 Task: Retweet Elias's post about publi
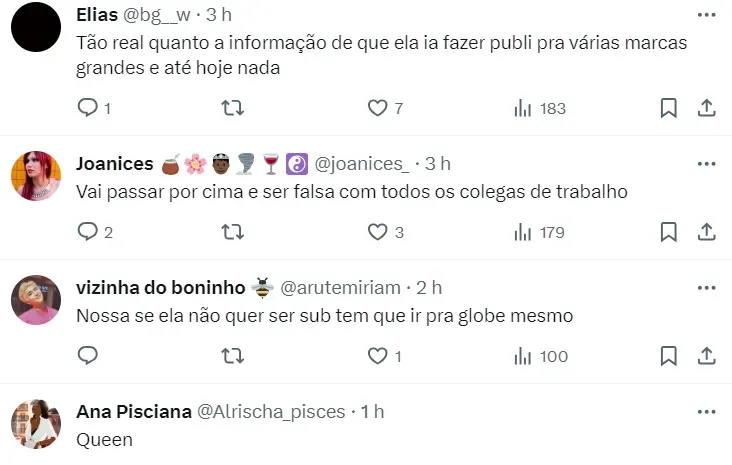pos(232,108)
